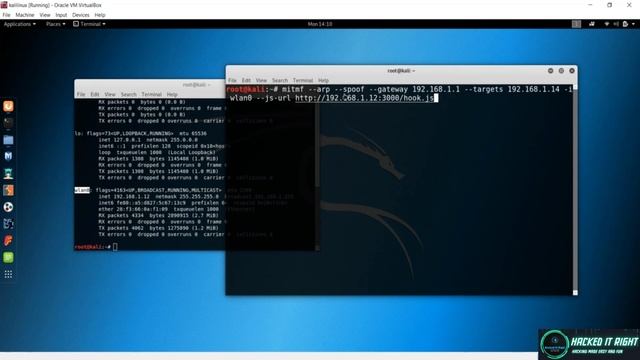Click the workspace switcher in top bar

[576, 24]
